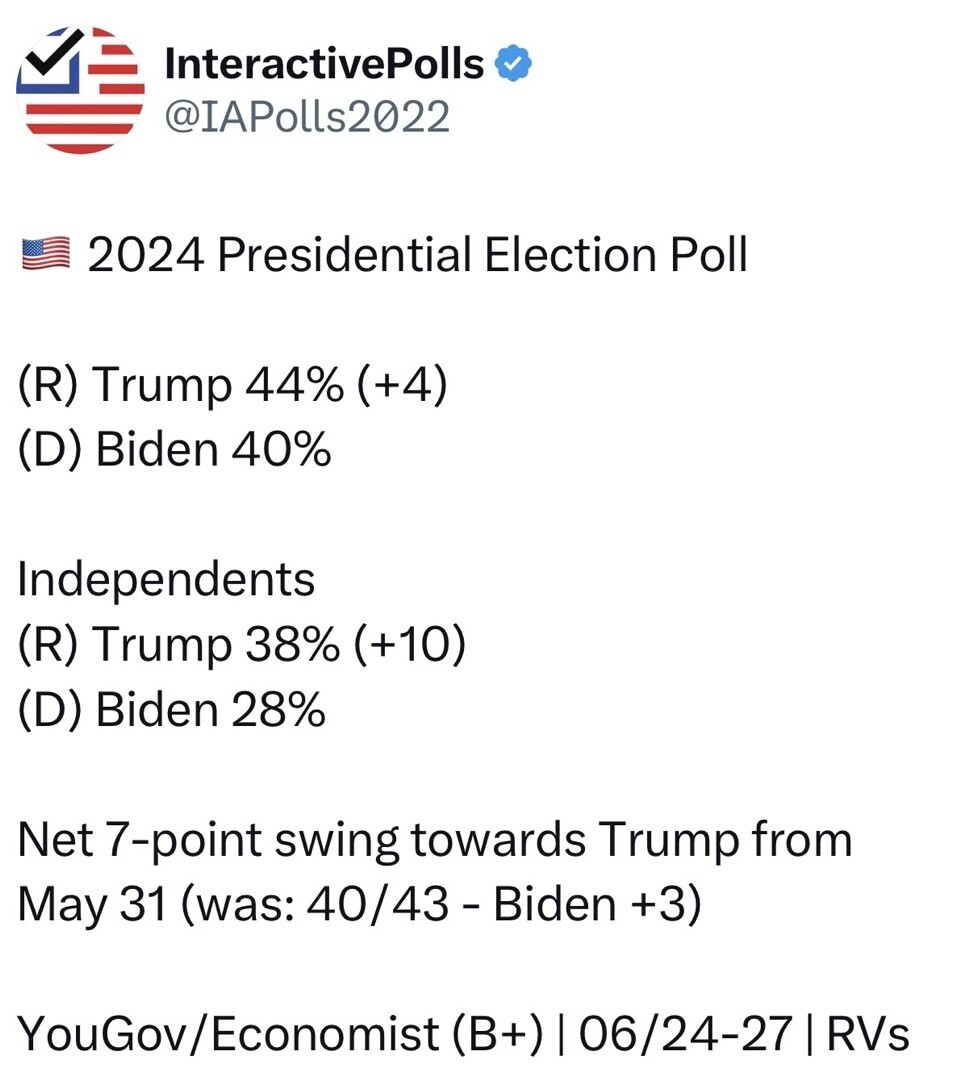The image size is (953, 1077).
Task: Click the Trump 44% result line
Action: (181, 384)
